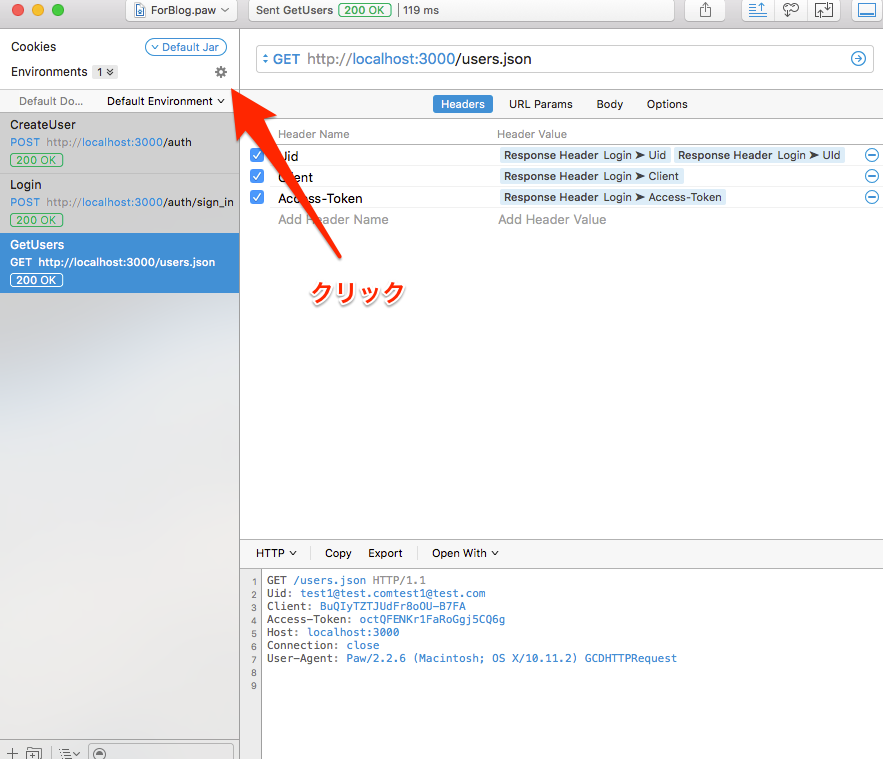
Task: Click the Export button
Action: tap(385, 553)
